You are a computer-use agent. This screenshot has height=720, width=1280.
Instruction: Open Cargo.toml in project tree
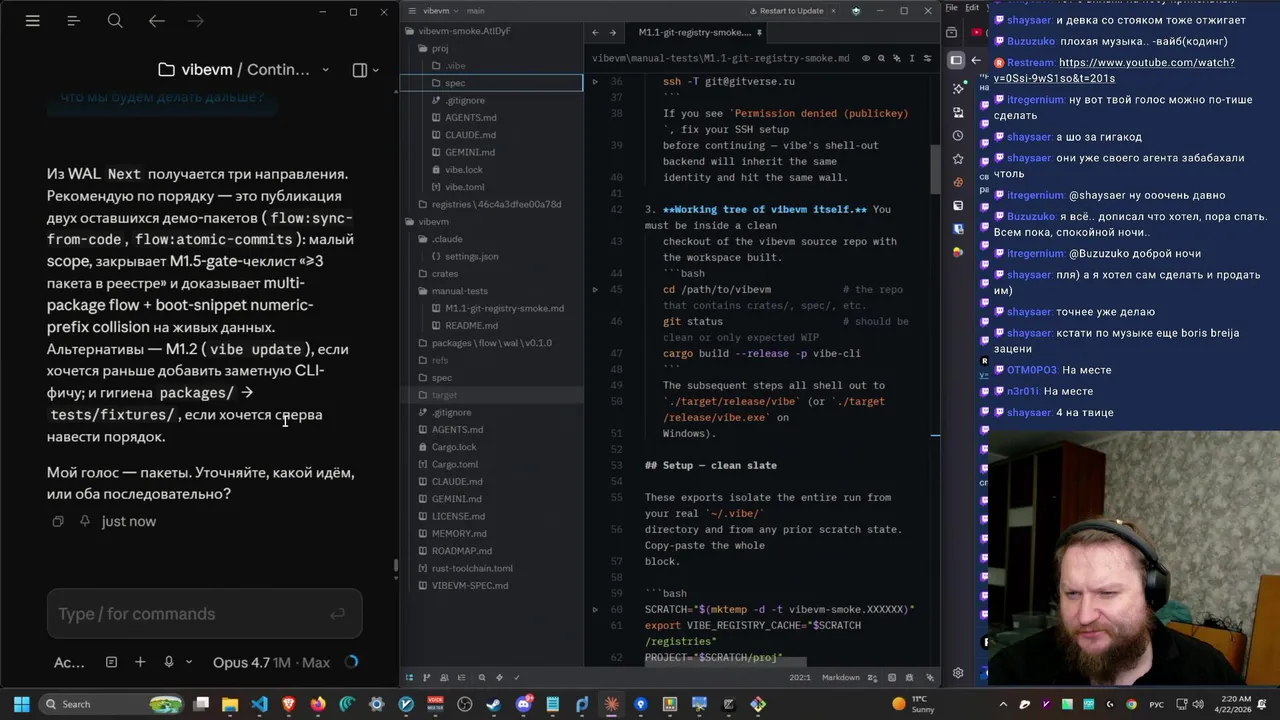(x=454, y=464)
